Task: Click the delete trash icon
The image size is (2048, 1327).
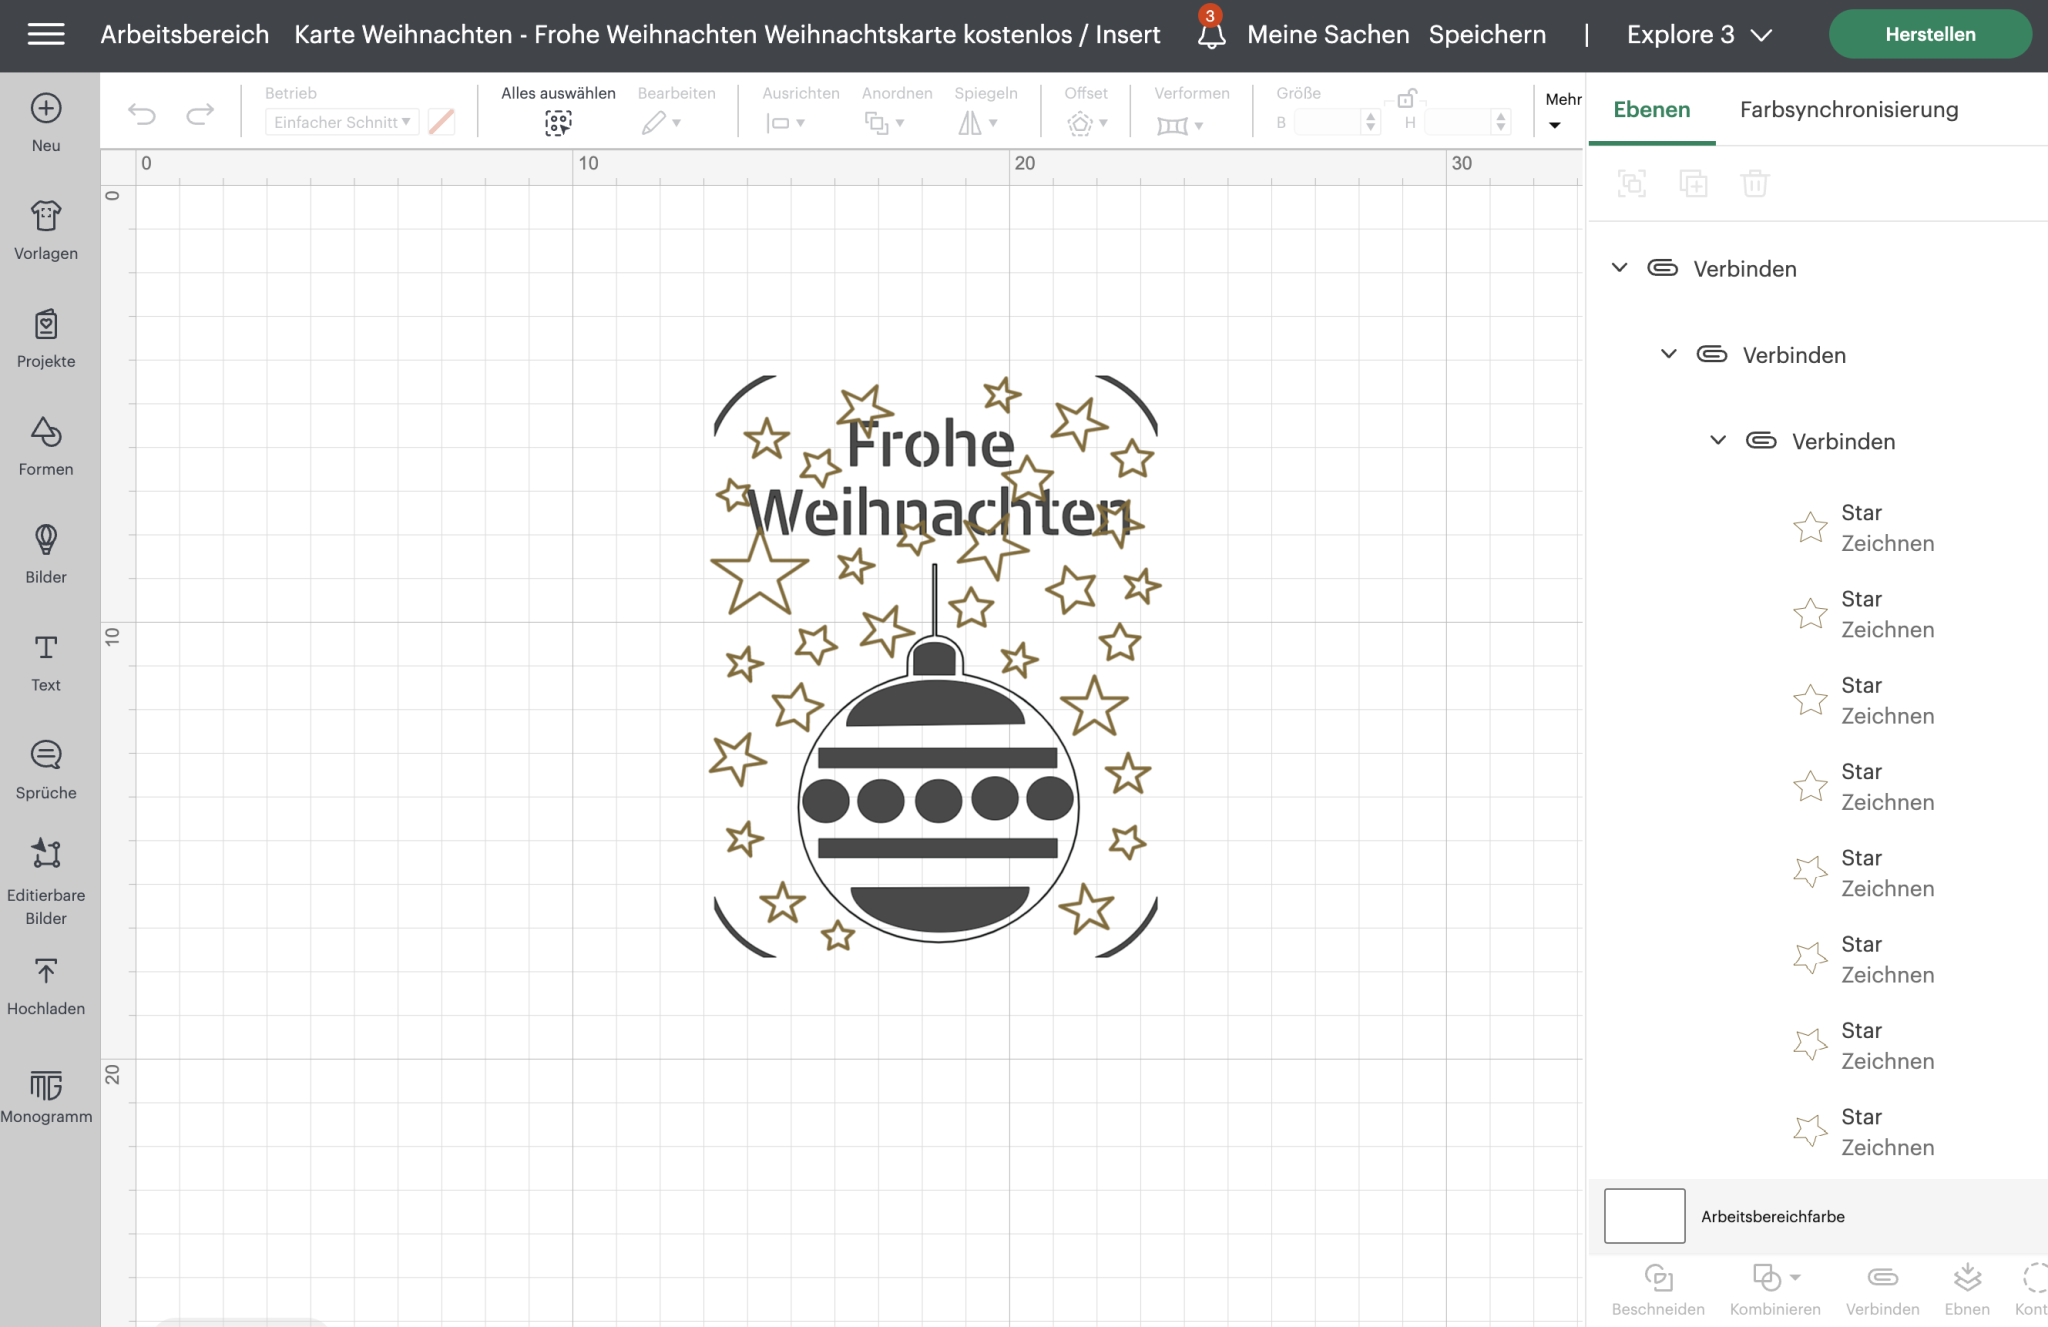Action: coord(1755,183)
